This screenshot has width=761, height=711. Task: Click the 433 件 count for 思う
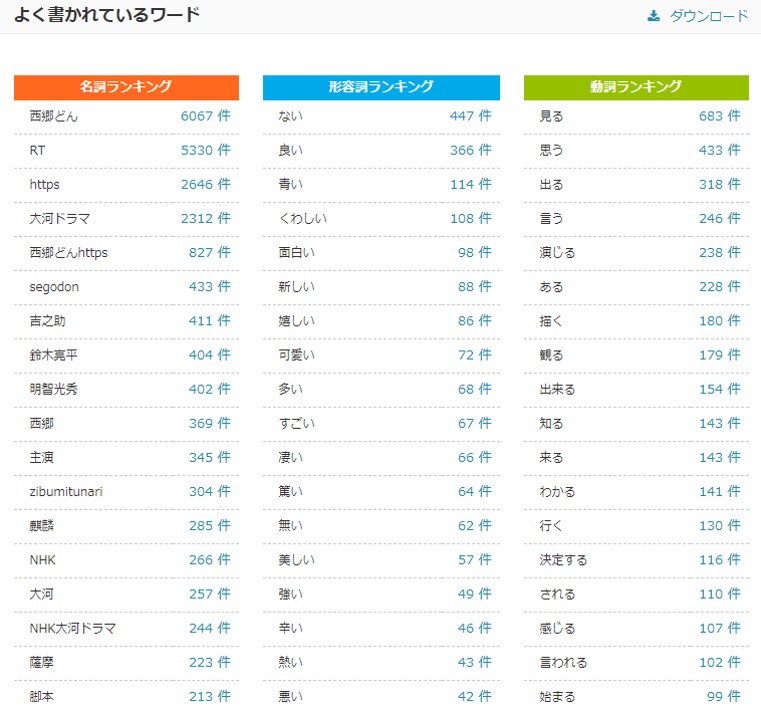pyautogui.click(x=719, y=150)
